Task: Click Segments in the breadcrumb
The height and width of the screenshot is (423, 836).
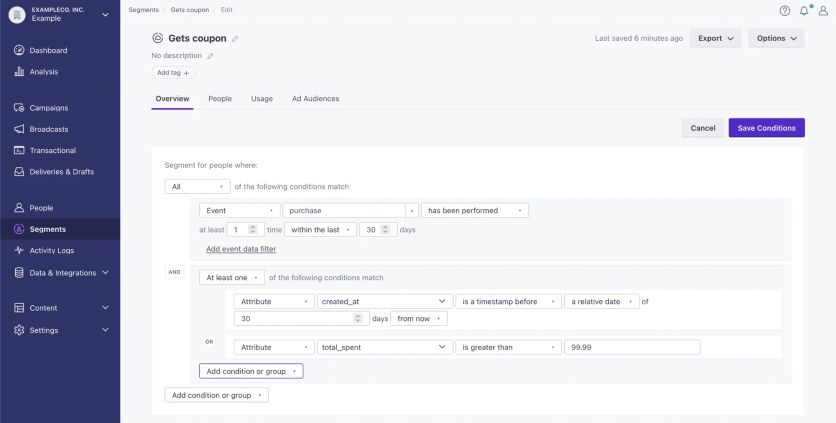Action: (143, 10)
